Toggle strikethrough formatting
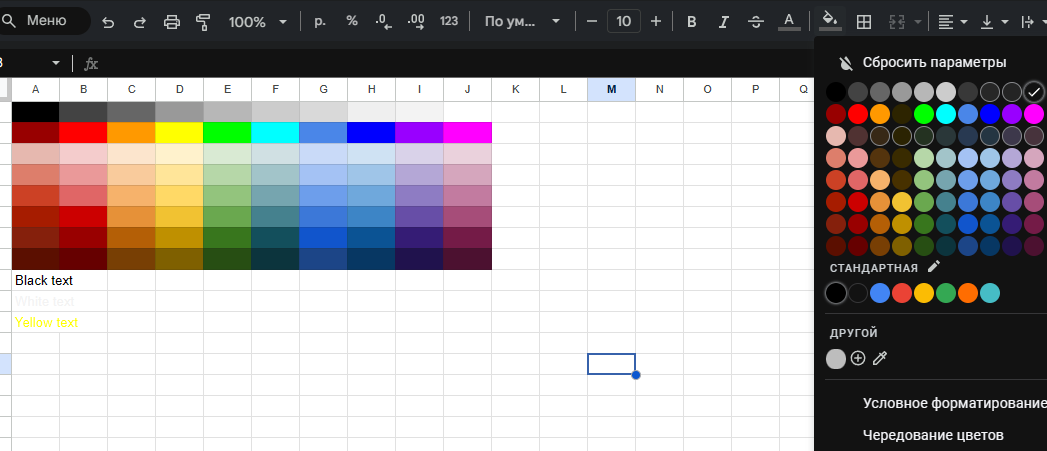Viewport: 1047px width, 451px height. pos(756,22)
